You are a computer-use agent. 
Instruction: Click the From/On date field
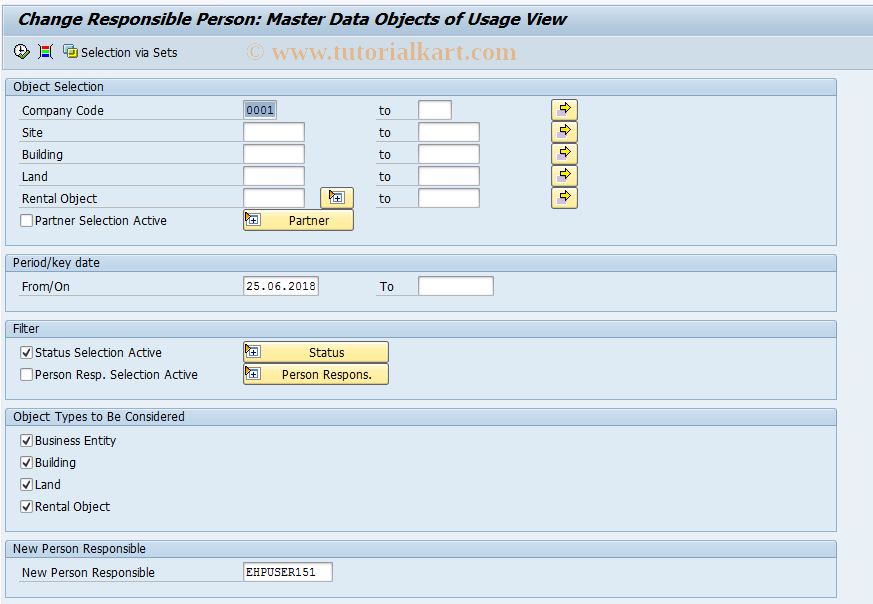[281, 286]
